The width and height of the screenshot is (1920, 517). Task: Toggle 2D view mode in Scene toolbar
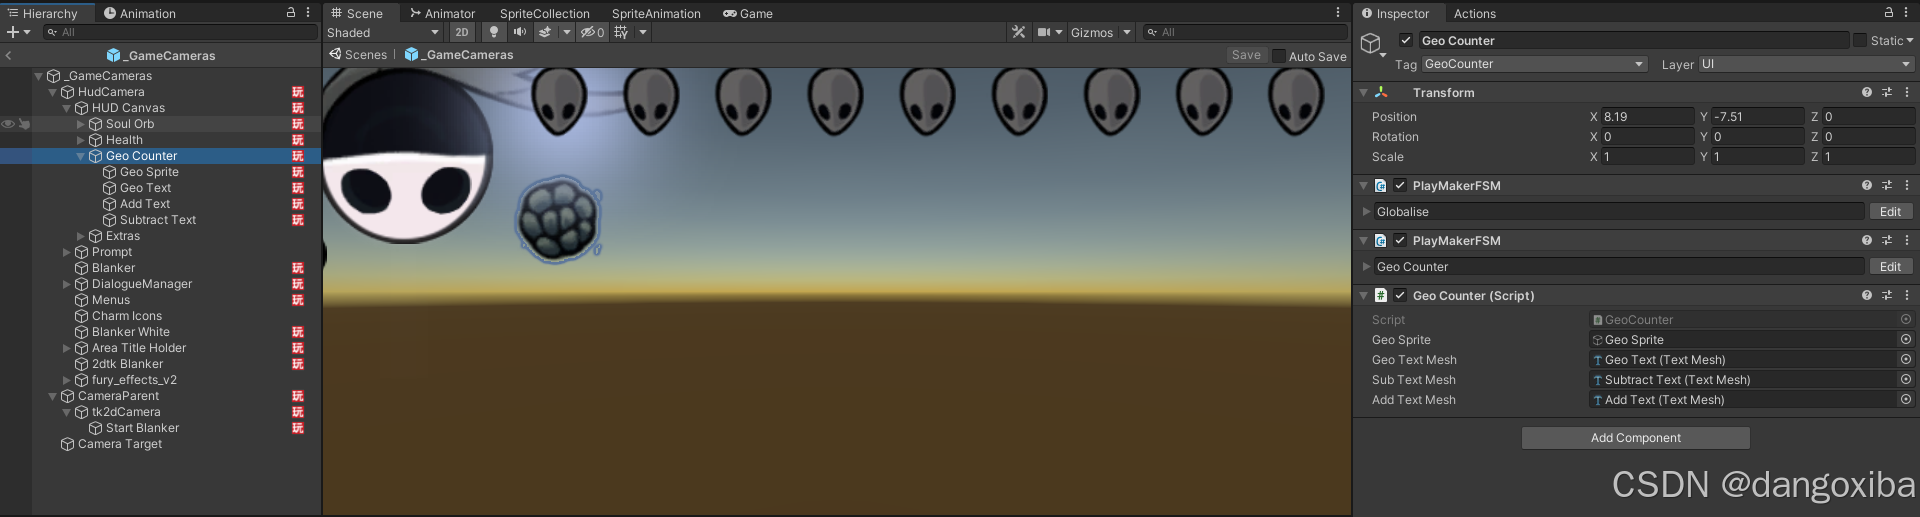[x=461, y=32]
